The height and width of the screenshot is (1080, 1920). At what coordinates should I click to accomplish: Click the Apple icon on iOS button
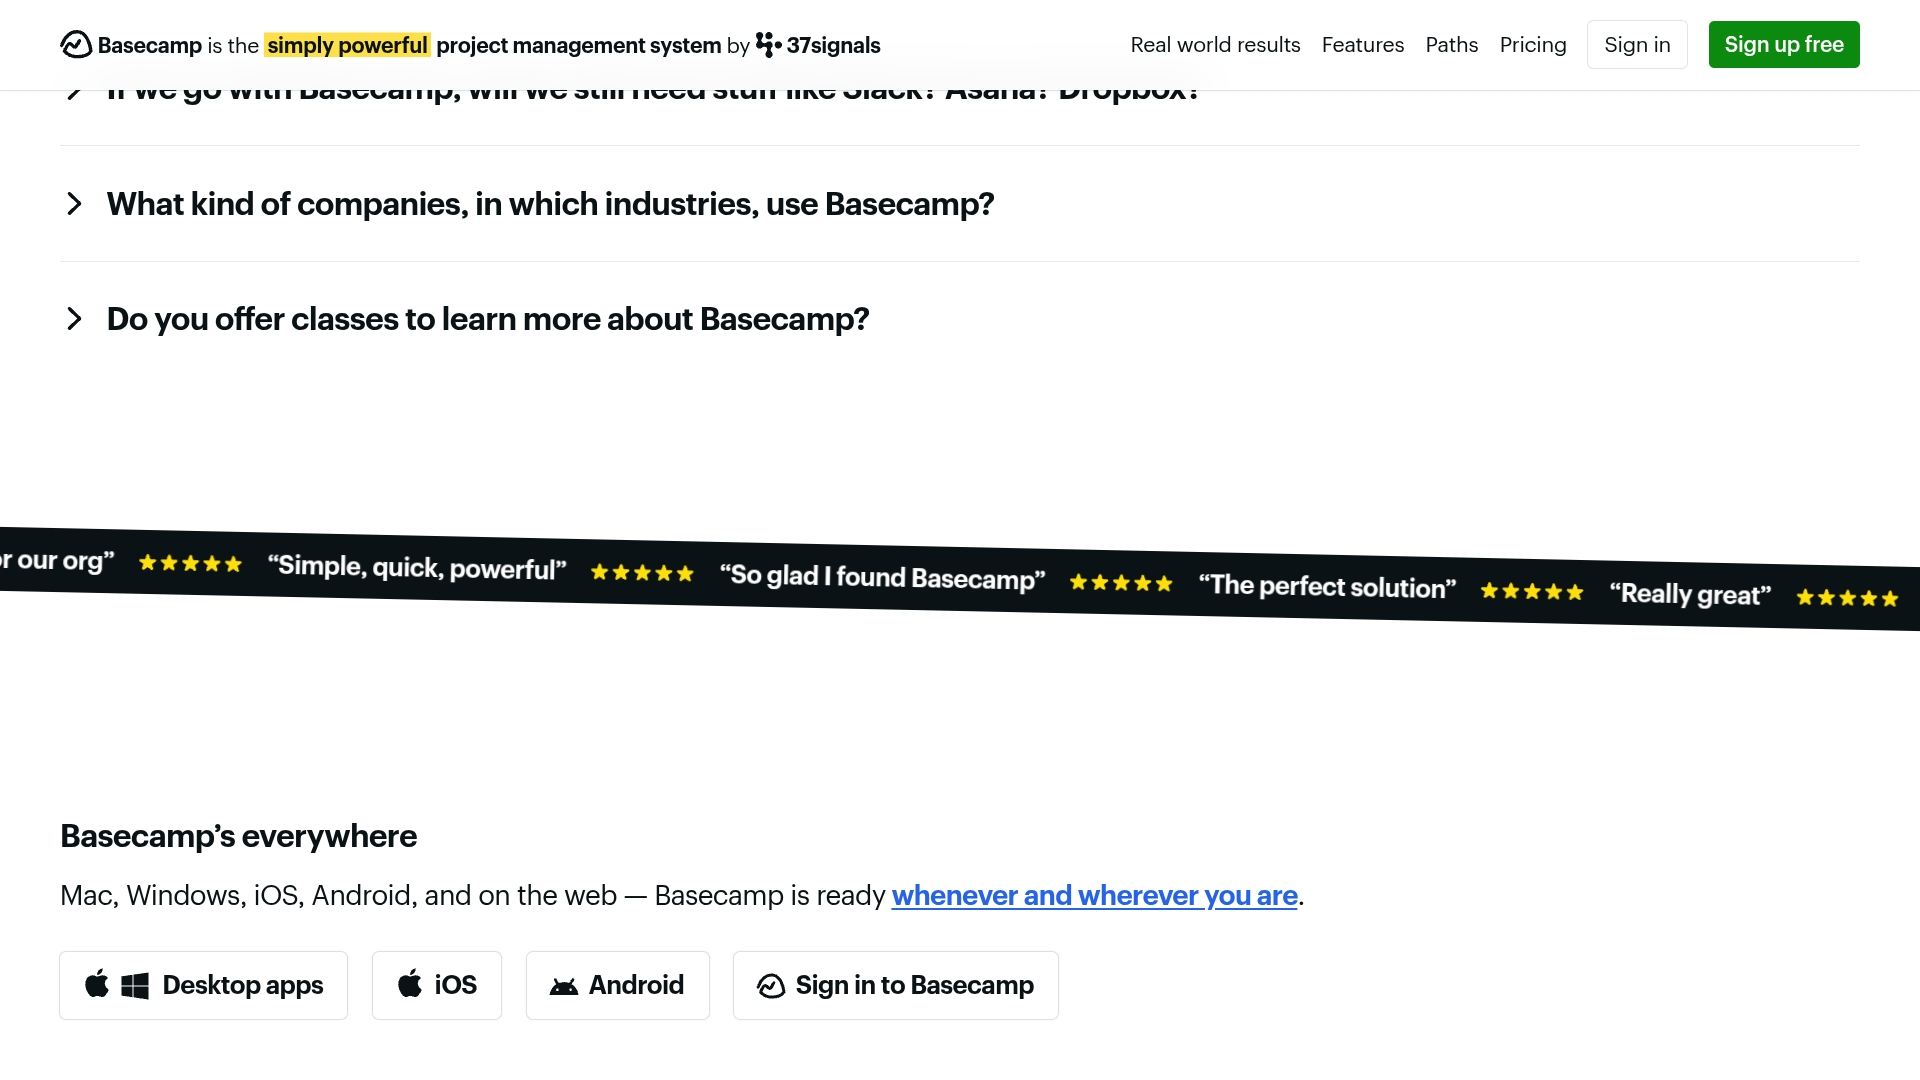coord(410,985)
